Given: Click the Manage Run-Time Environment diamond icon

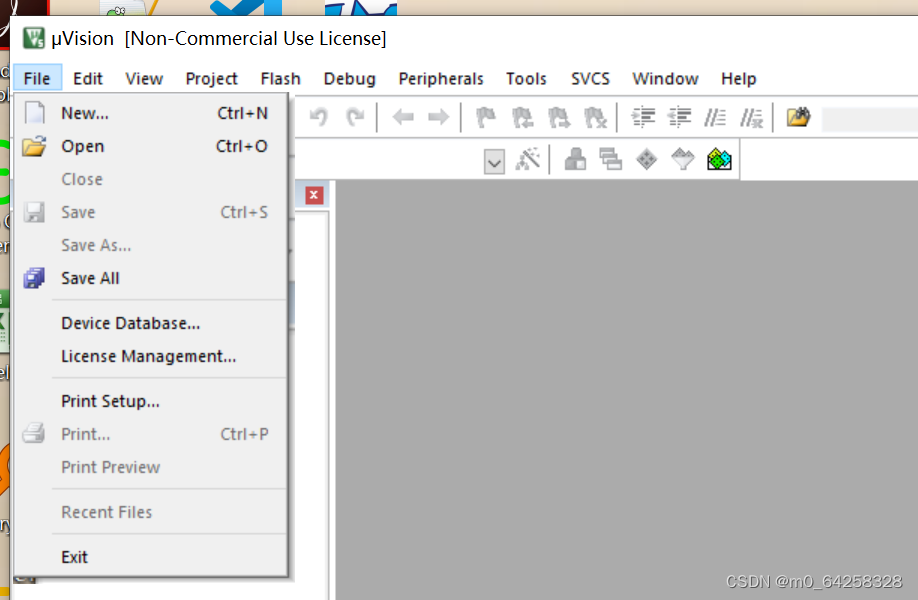Looking at the screenshot, I should click(646, 159).
